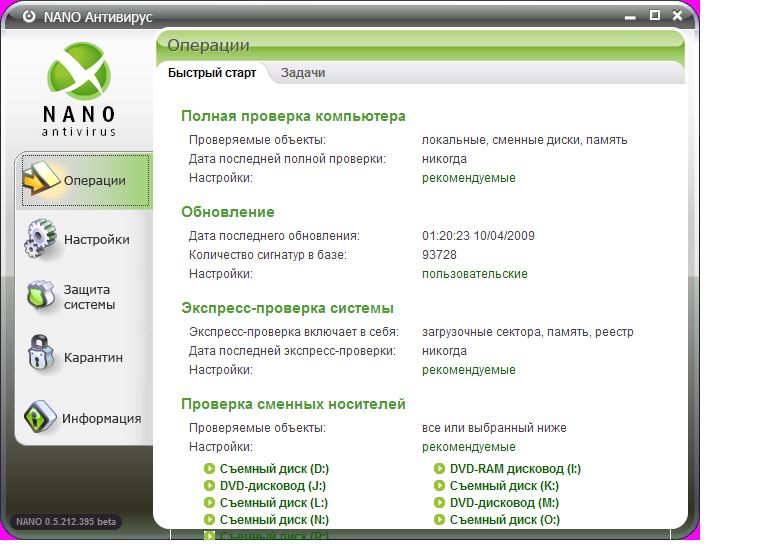Click green arrow icon beside Съемный диск (D:)

click(x=209, y=469)
